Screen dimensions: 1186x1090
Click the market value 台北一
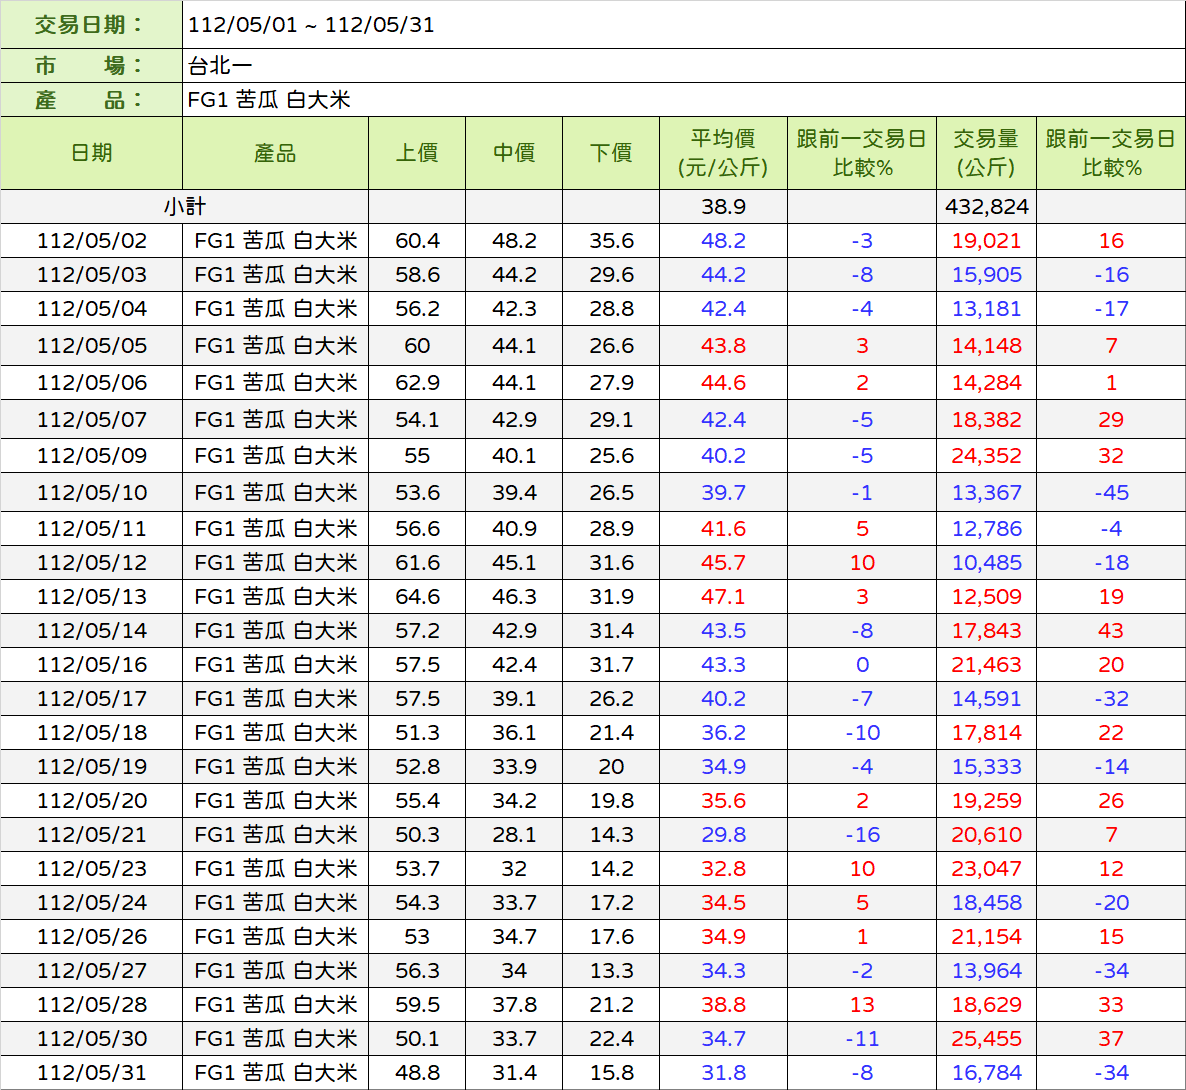coord(220,66)
